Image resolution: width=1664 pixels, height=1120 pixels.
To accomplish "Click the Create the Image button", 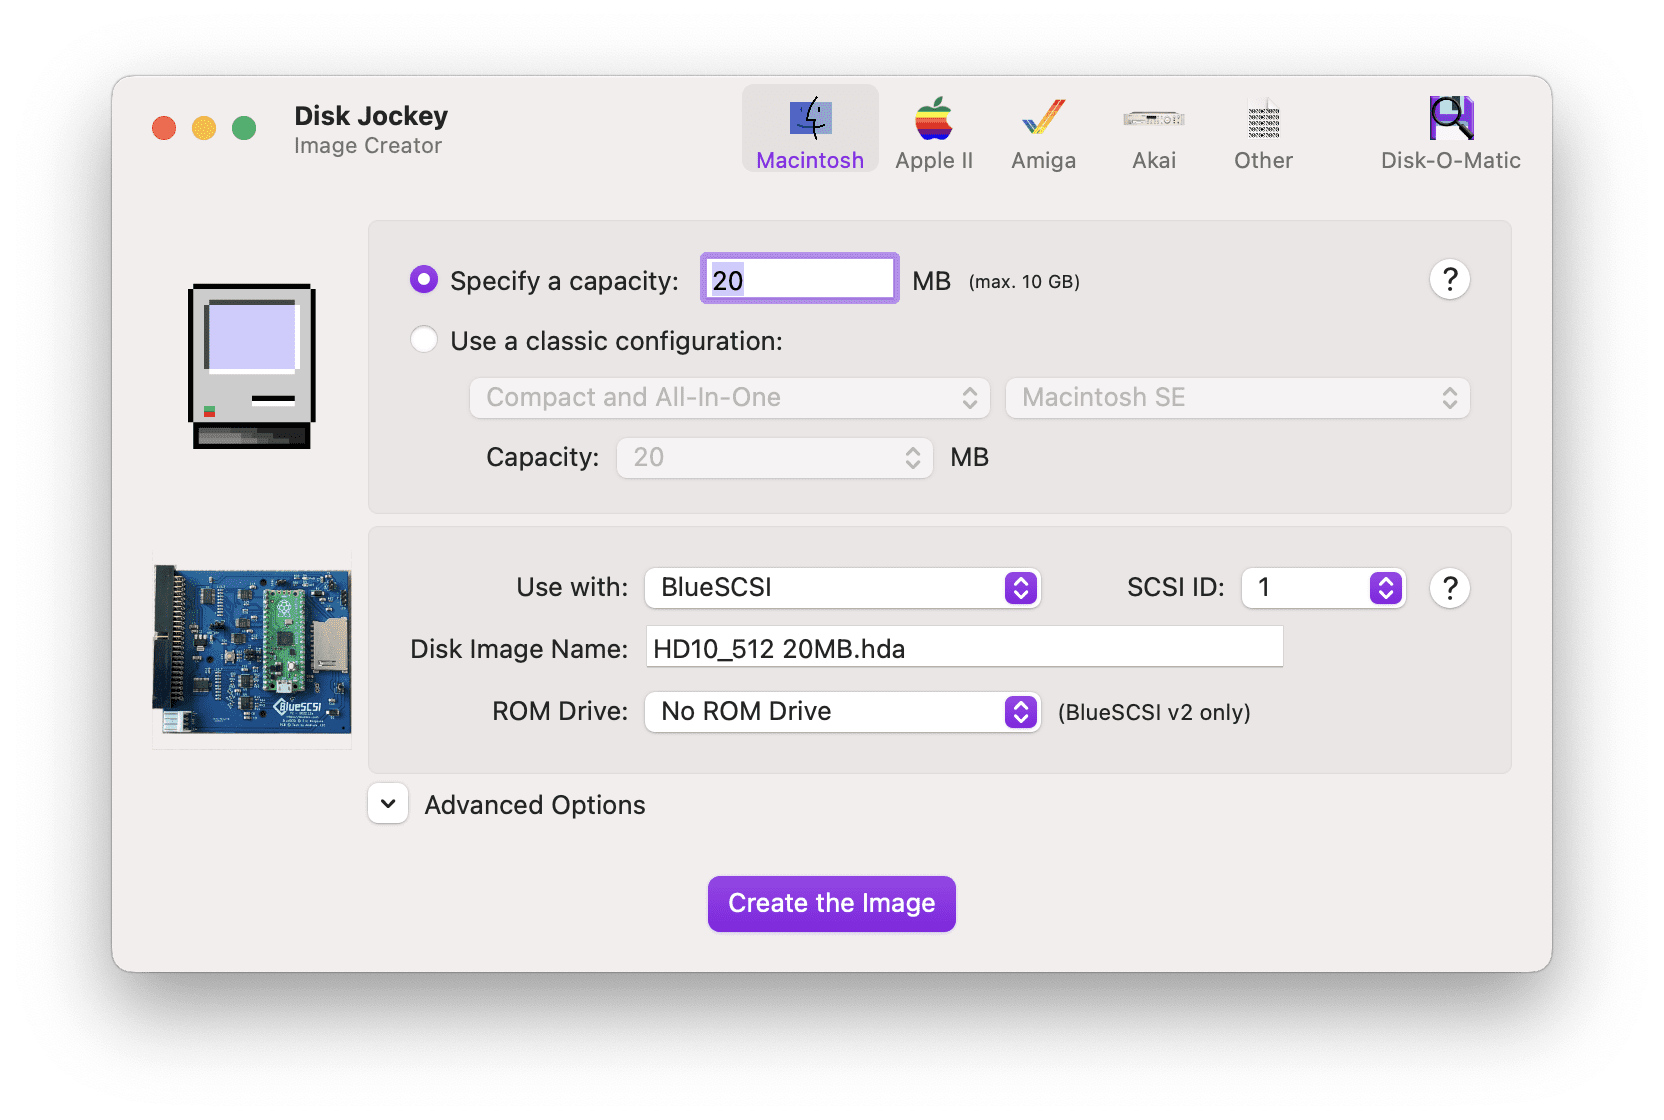I will pyautogui.click(x=832, y=904).
